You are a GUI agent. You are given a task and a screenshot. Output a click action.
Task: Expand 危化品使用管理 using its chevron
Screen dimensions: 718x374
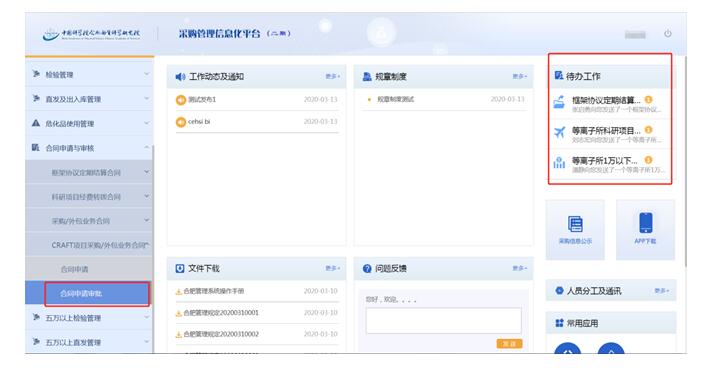click(147, 123)
